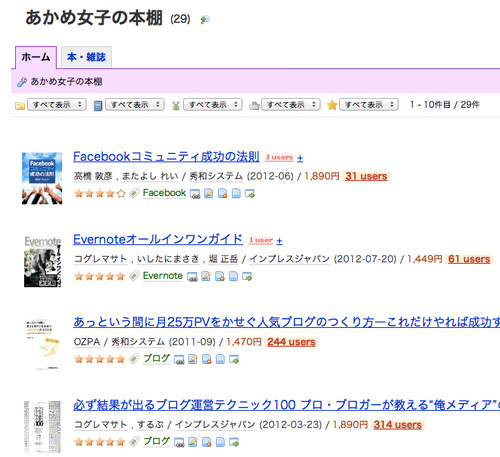Click the plus icon beside the Facebook book's 3 users badge

(300, 158)
